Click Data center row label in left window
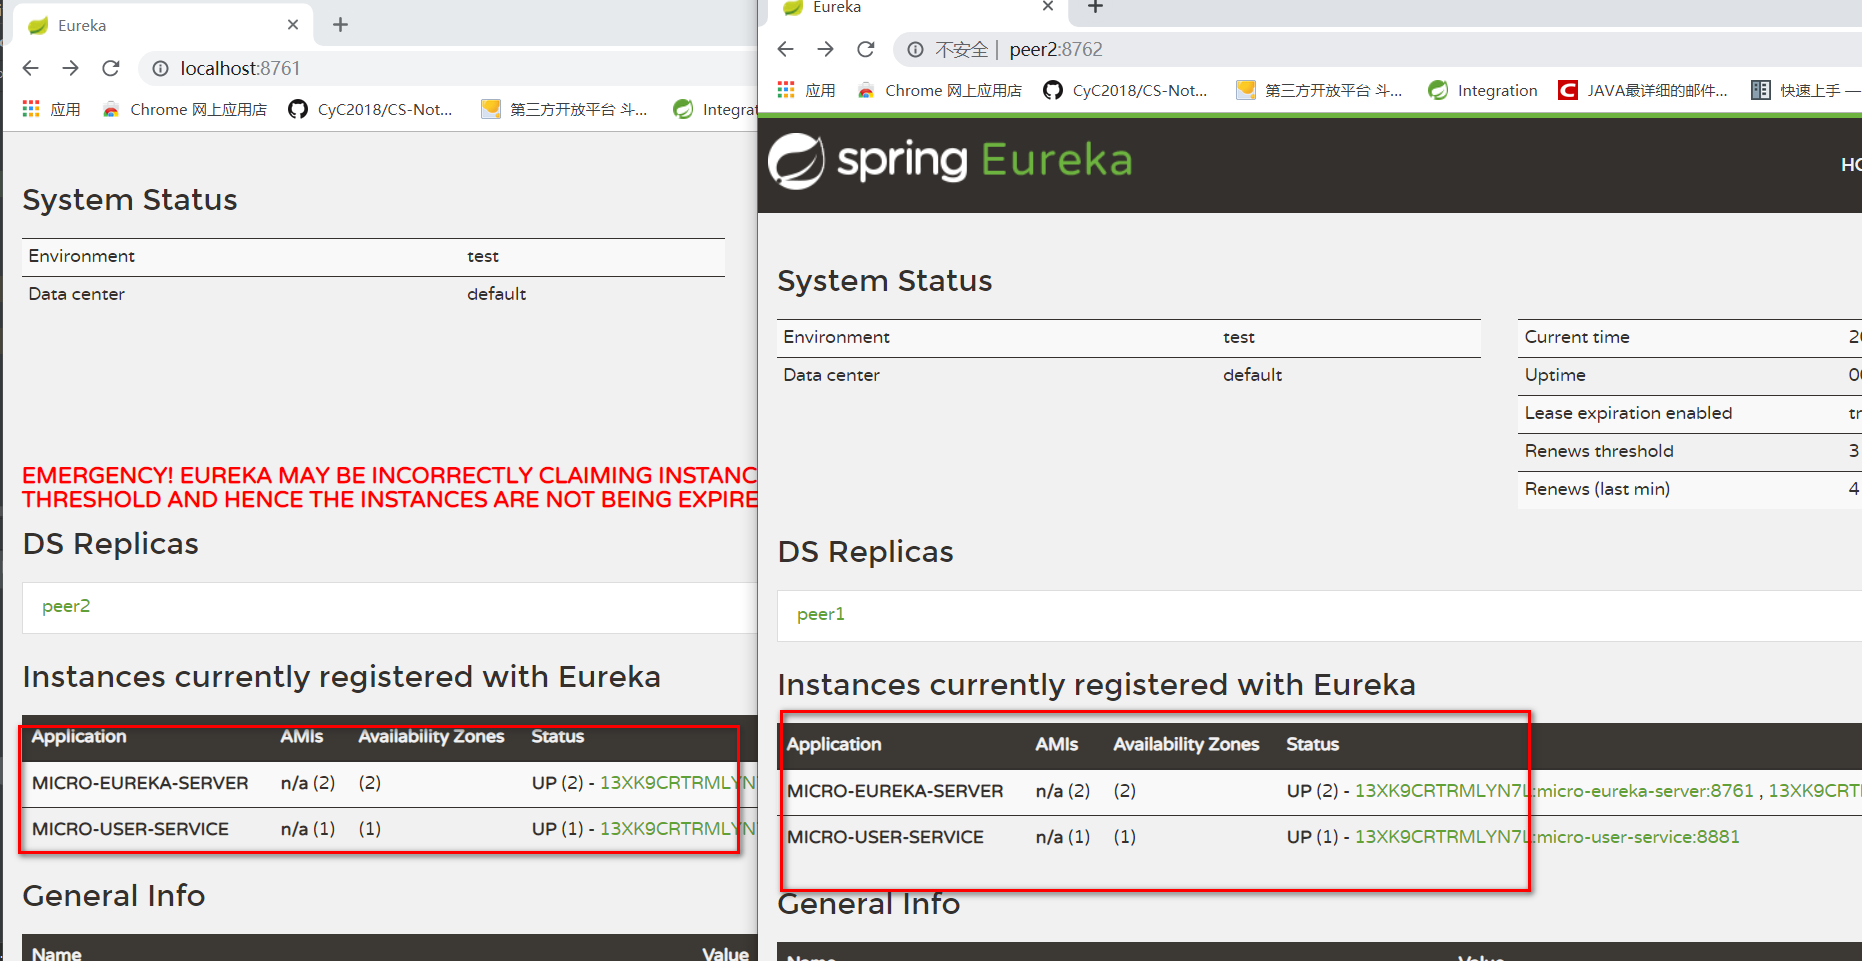 tap(76, 294)
